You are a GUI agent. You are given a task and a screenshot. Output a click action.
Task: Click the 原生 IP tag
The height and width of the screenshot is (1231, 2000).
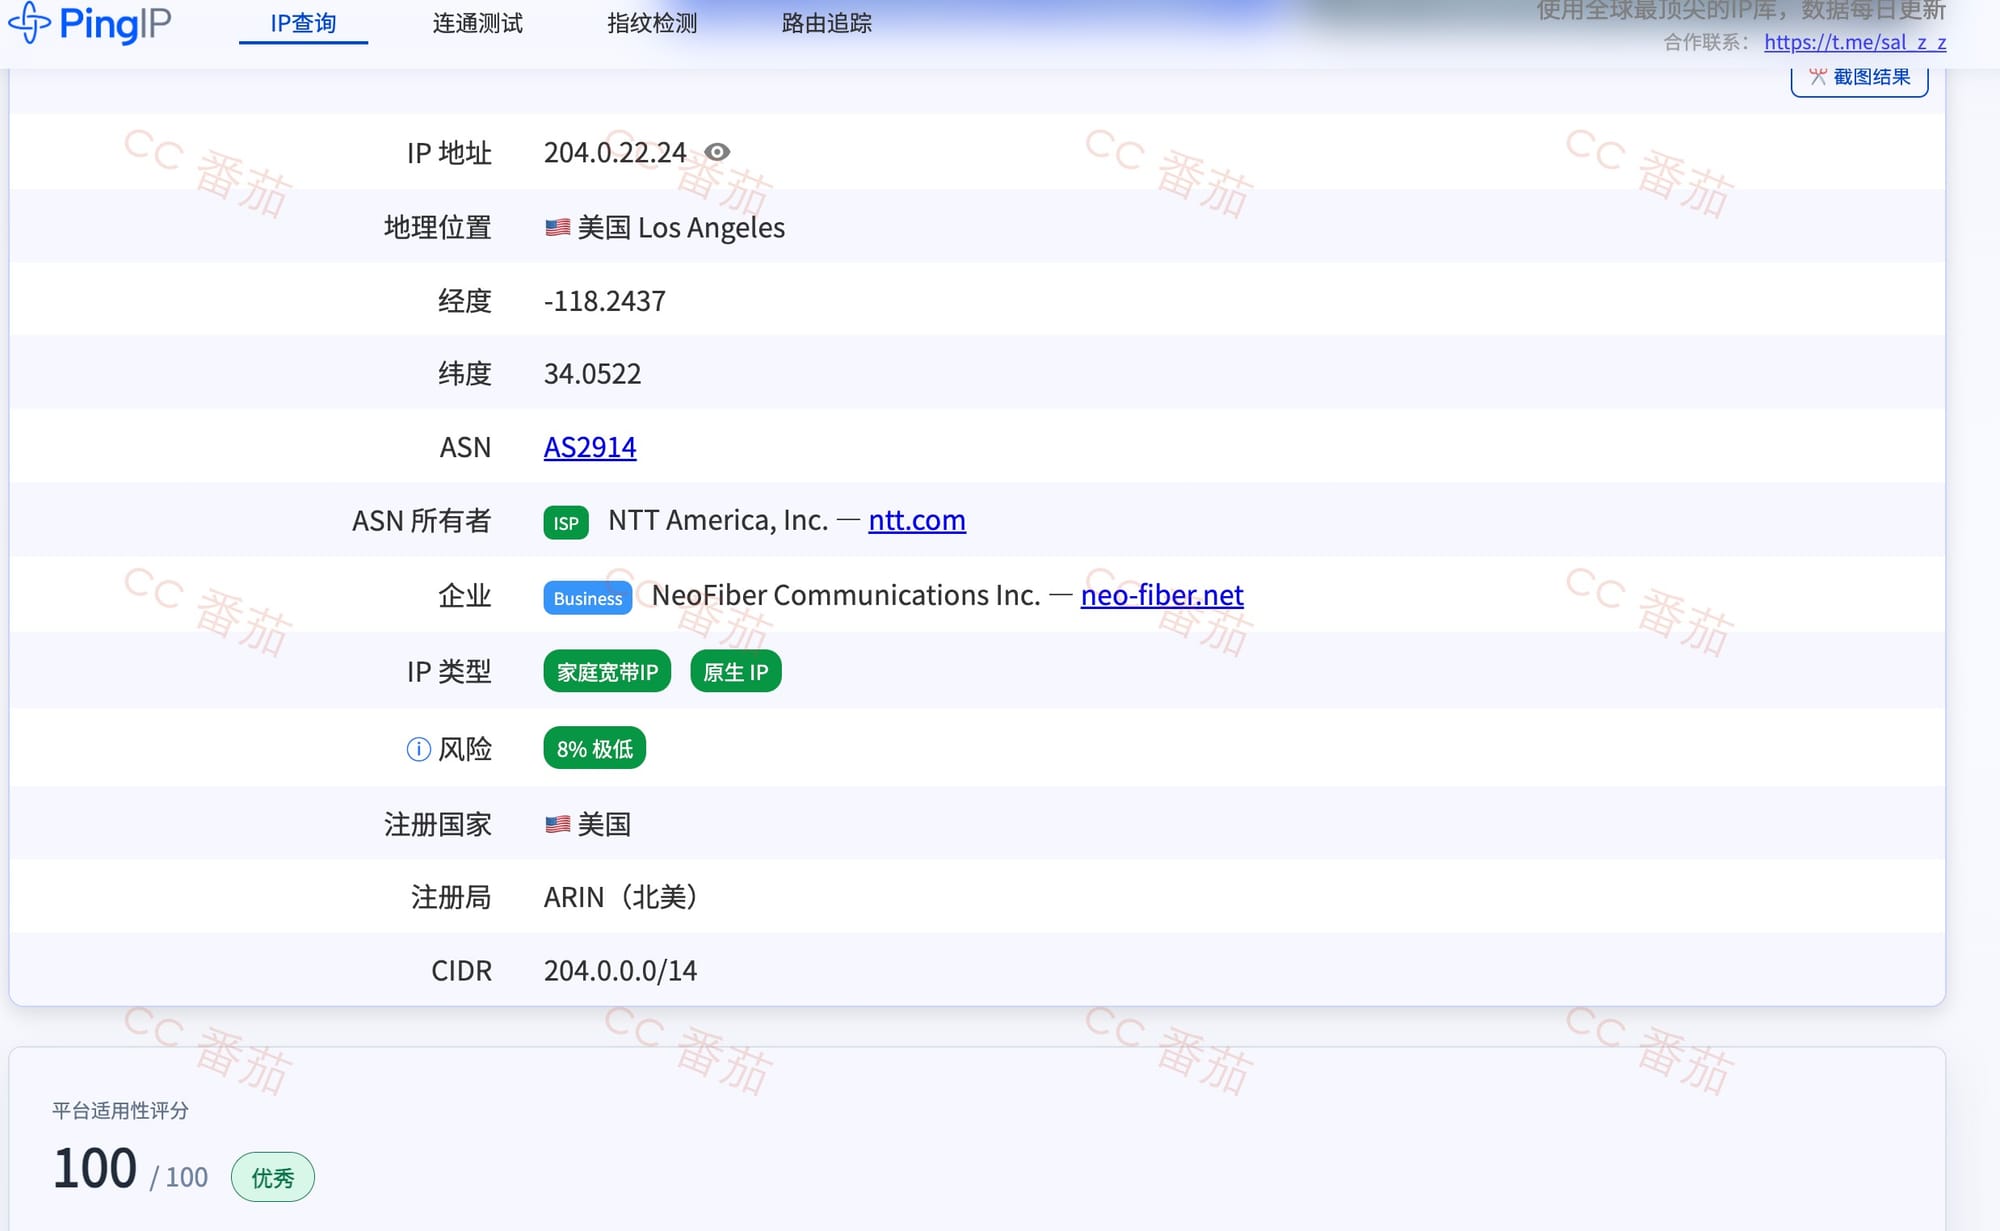pos(736,672)
